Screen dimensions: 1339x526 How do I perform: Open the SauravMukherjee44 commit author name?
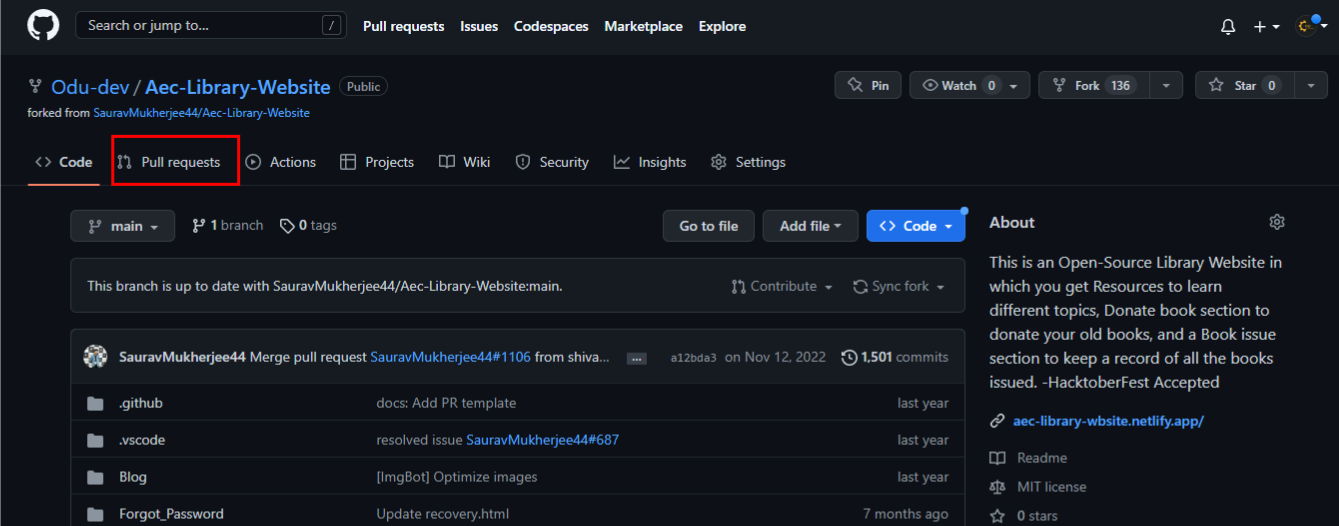tap(182, 357)
